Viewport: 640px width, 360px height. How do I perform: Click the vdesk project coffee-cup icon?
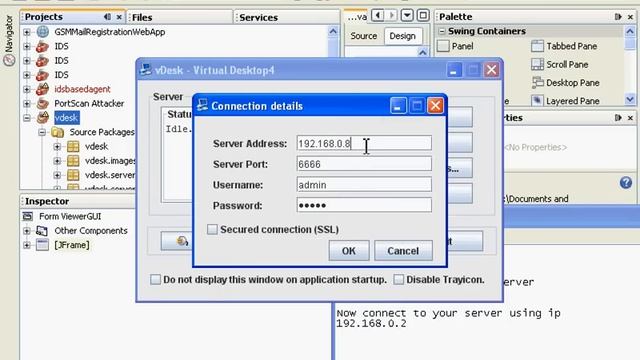click(42, 118)
